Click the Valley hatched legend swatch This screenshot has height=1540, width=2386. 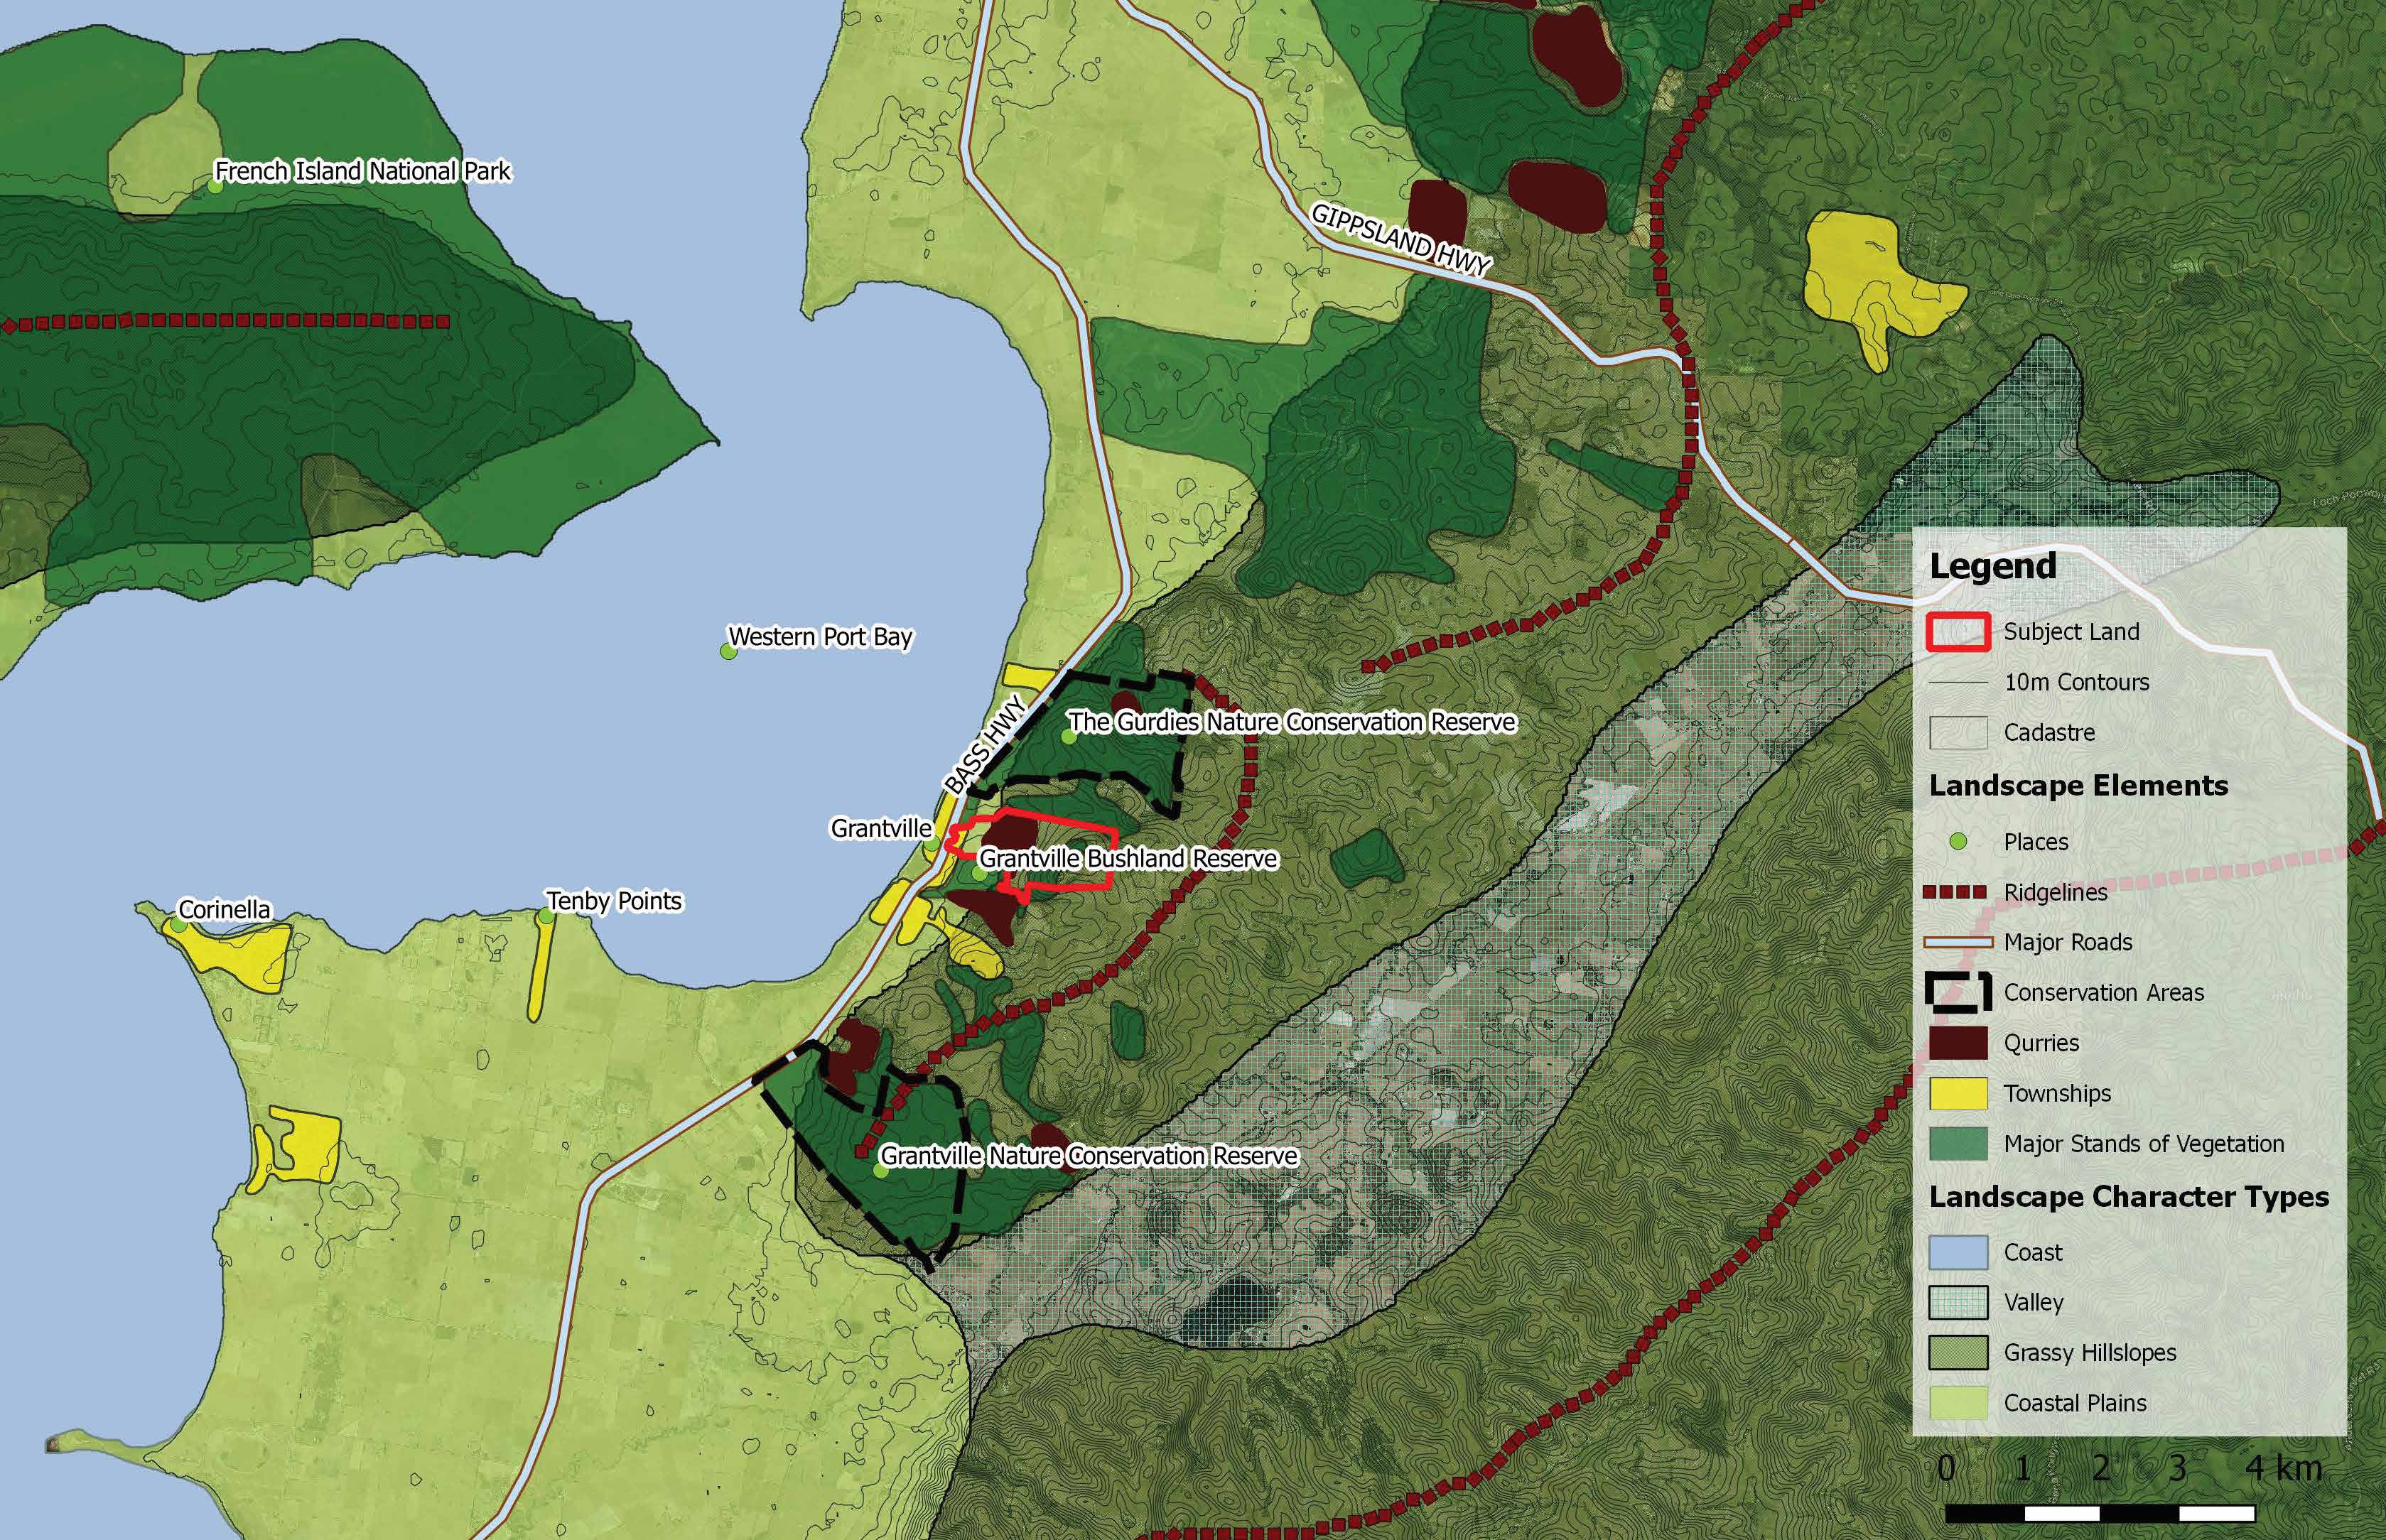point(1957,1302)
